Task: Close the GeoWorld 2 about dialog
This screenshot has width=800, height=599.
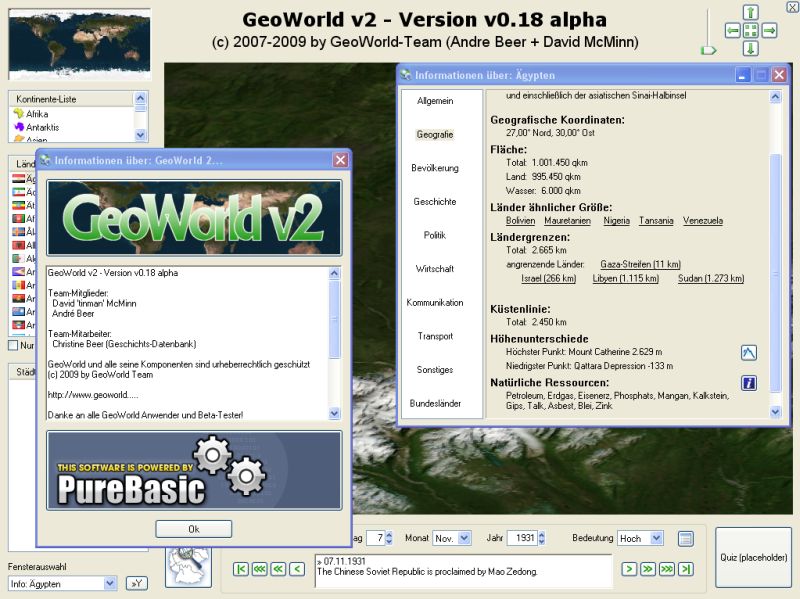Action: coord(340,160)
